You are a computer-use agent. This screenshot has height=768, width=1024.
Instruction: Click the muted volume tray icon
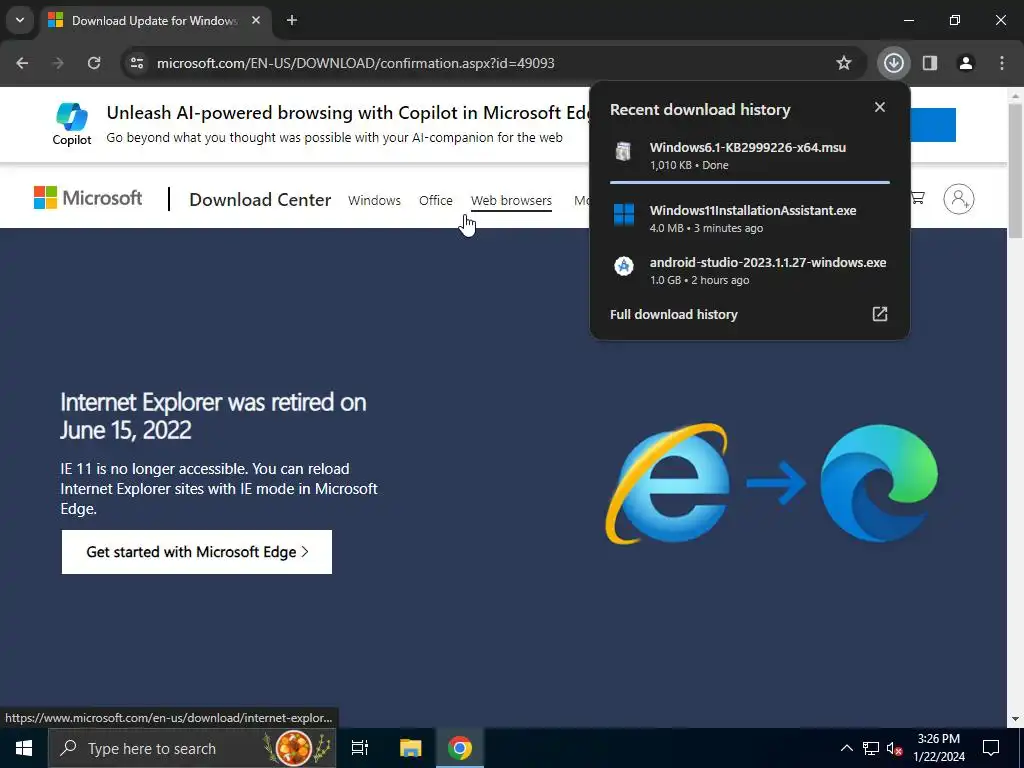(x=894, y=748)
